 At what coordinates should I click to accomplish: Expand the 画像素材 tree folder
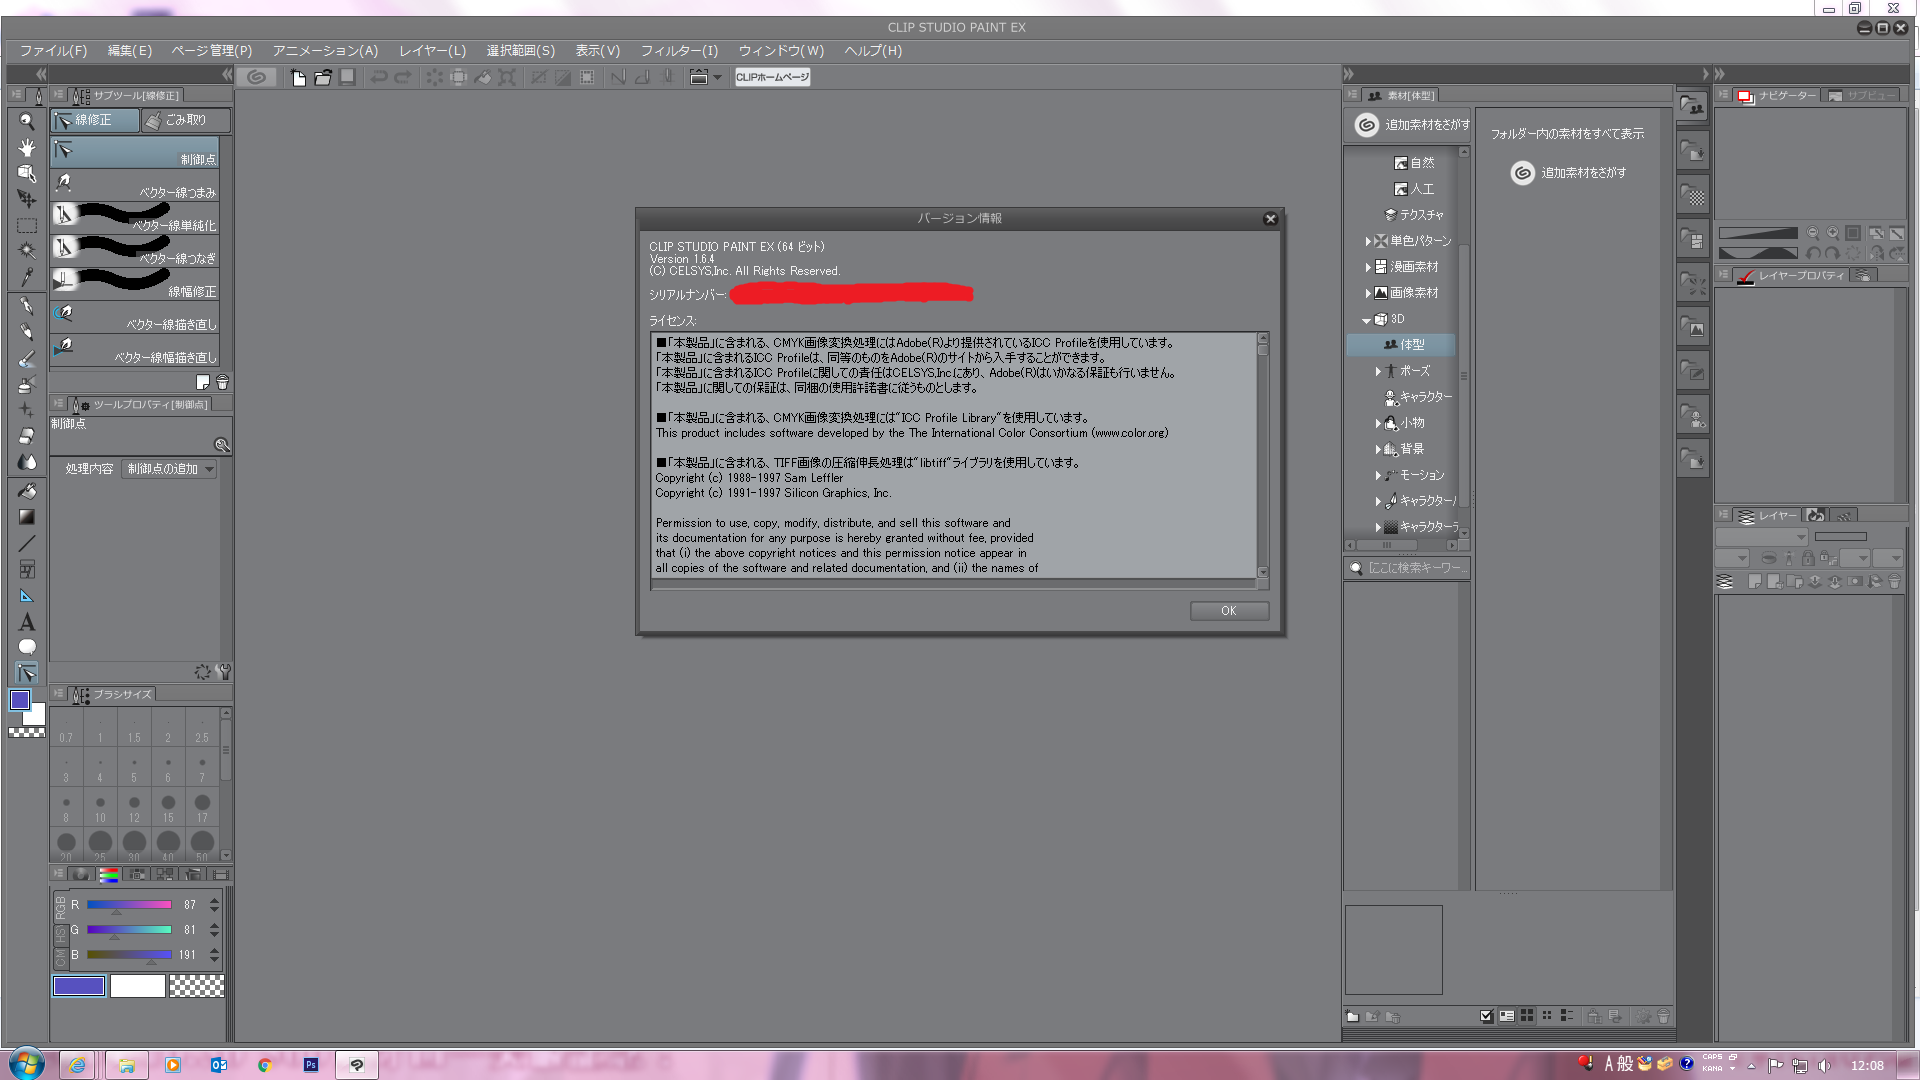1368,293
